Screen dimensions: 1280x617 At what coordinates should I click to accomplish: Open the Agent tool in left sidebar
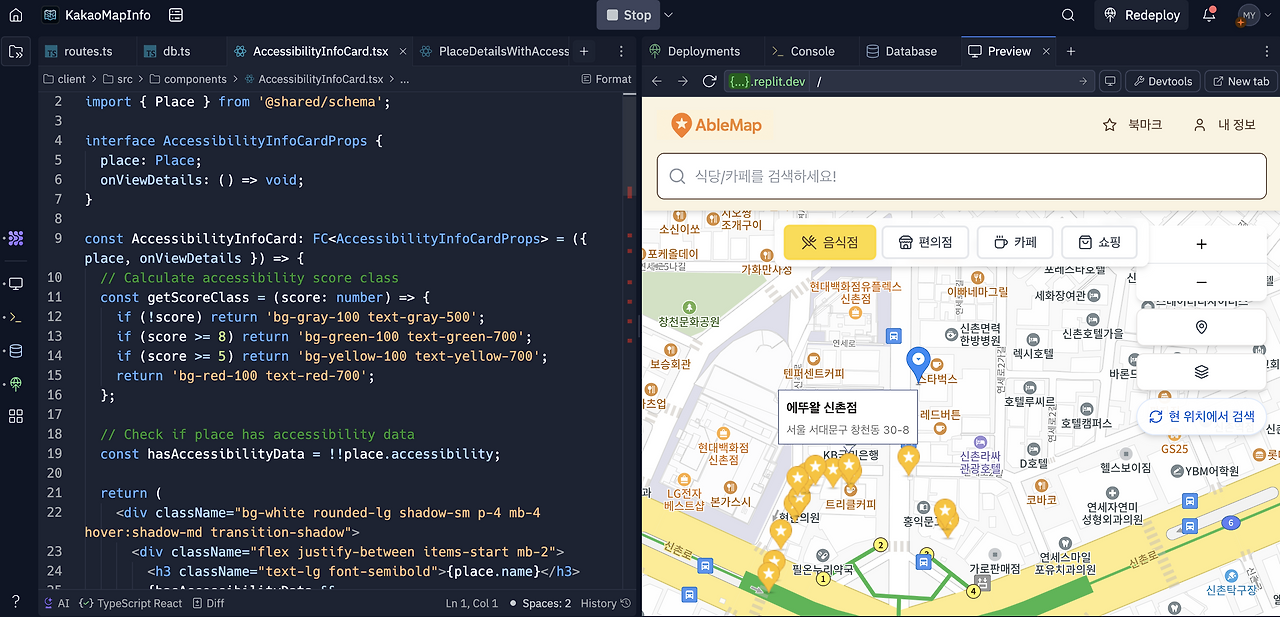coord(15,238)
